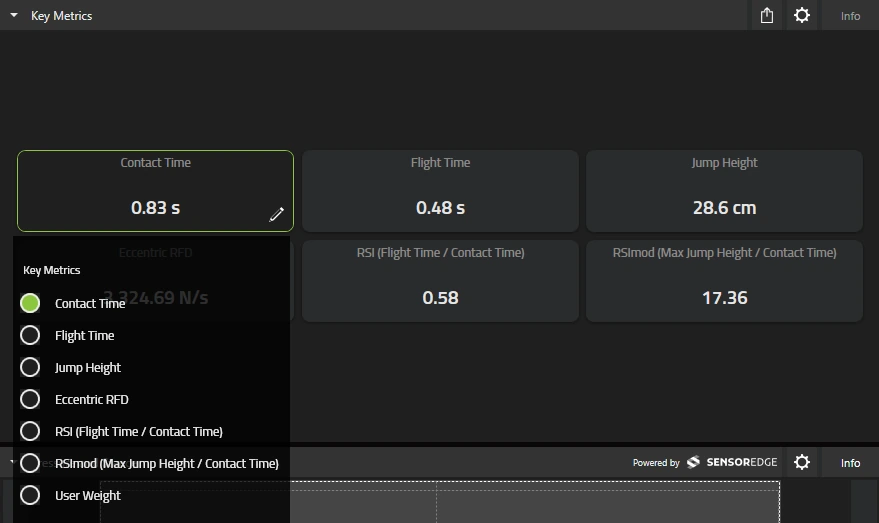
Task: Click the SensorEdge logo
Action: pyautogui.click(x=732, y=462)
